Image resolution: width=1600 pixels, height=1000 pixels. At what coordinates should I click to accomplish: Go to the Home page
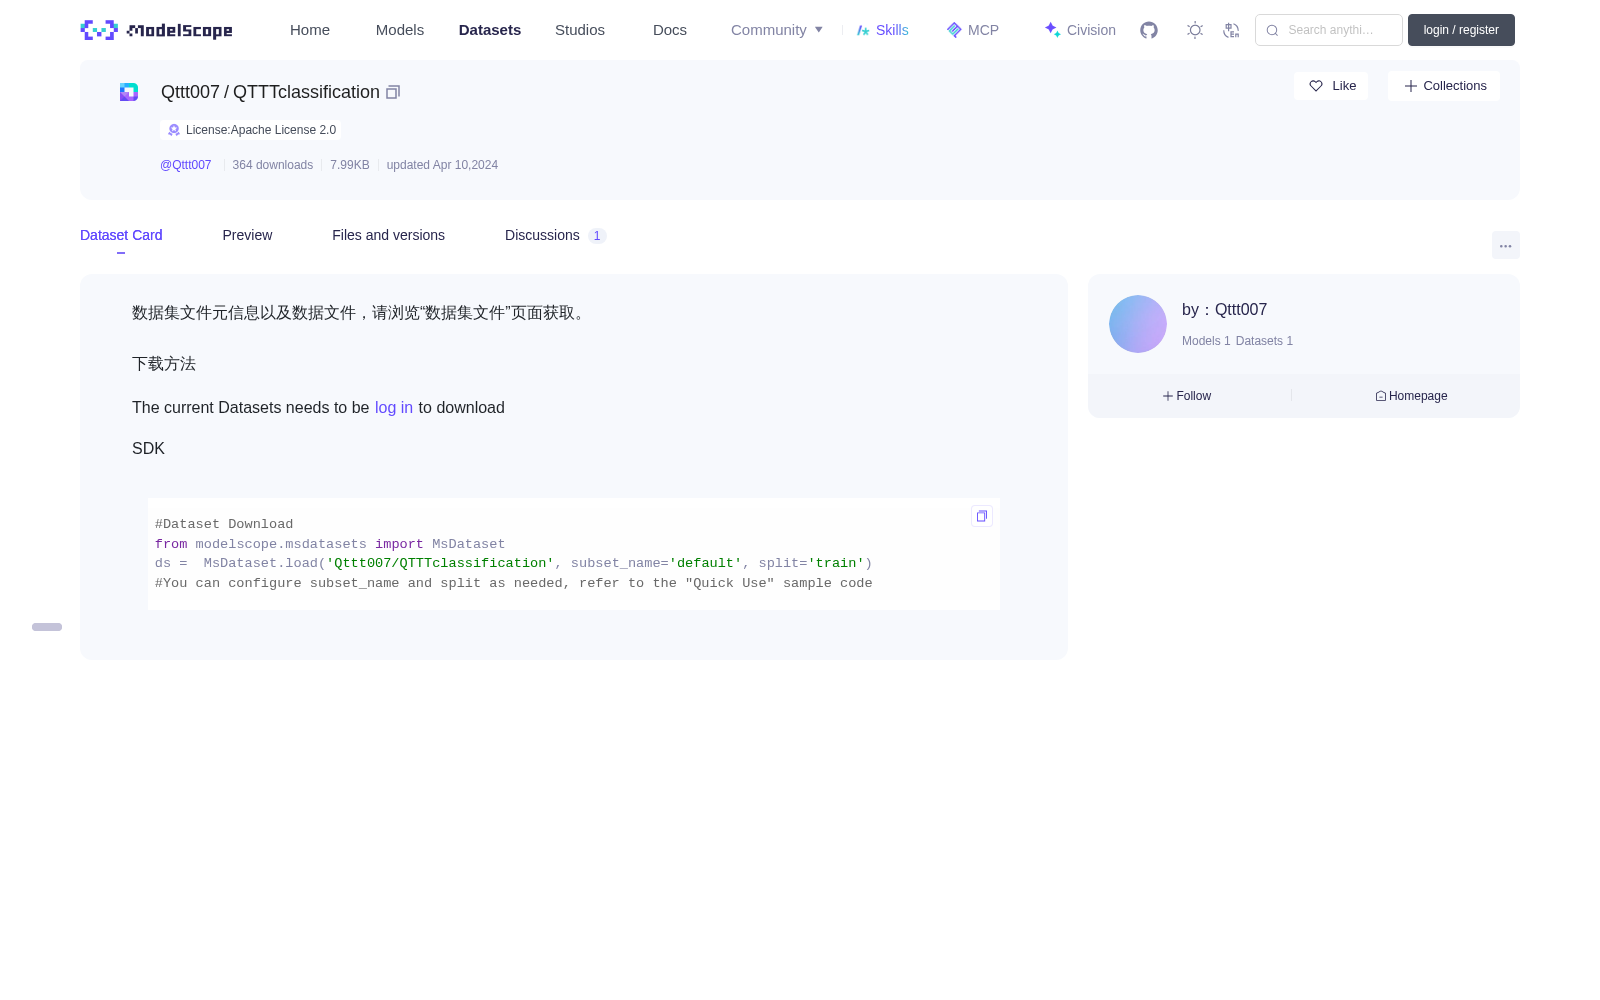coord(310,30)
